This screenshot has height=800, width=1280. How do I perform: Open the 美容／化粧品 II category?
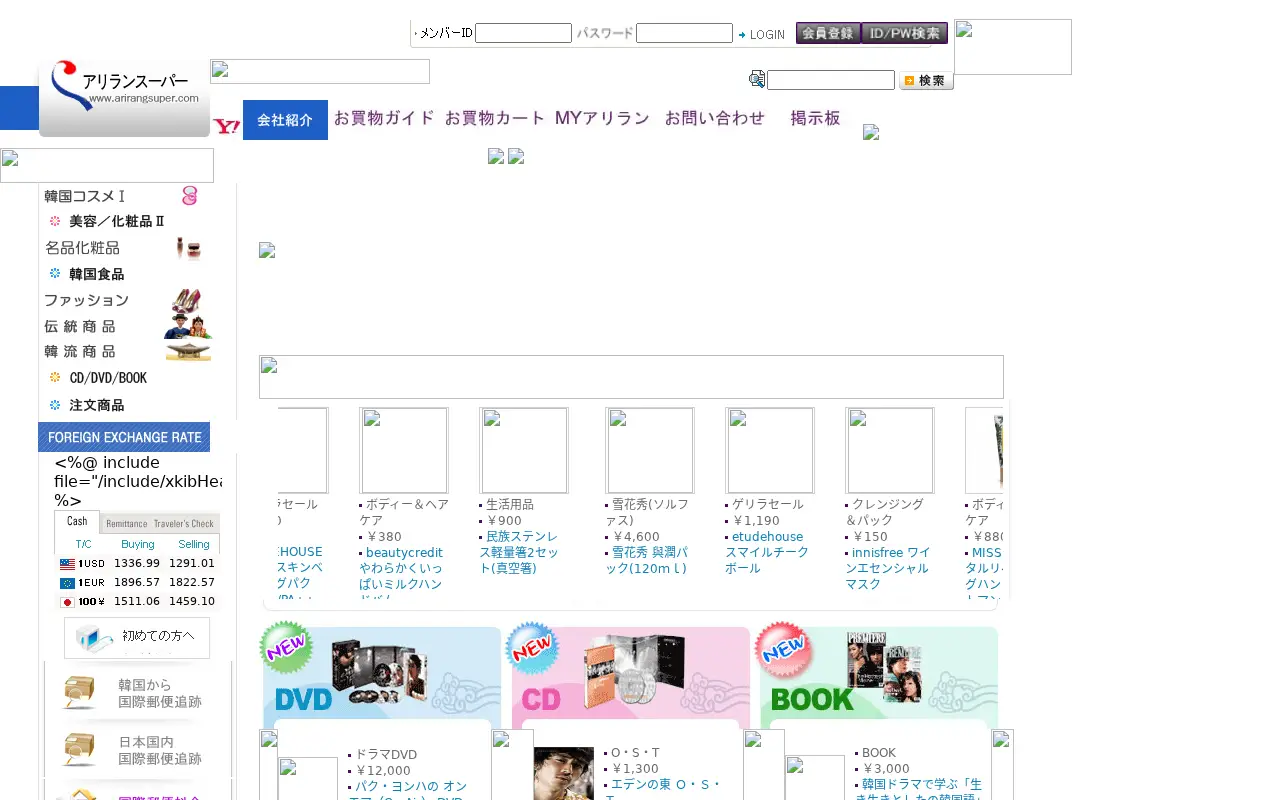(x=124, y=221)
